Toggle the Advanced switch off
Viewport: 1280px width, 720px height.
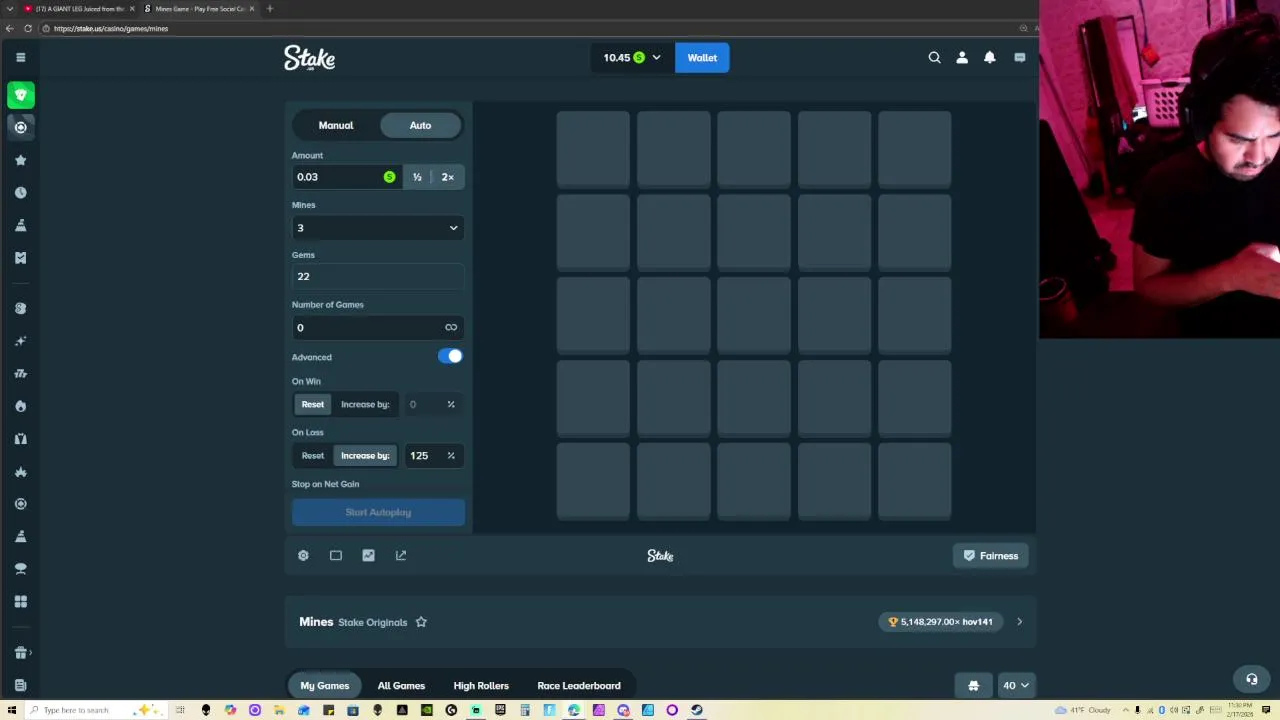pos(450,356)
